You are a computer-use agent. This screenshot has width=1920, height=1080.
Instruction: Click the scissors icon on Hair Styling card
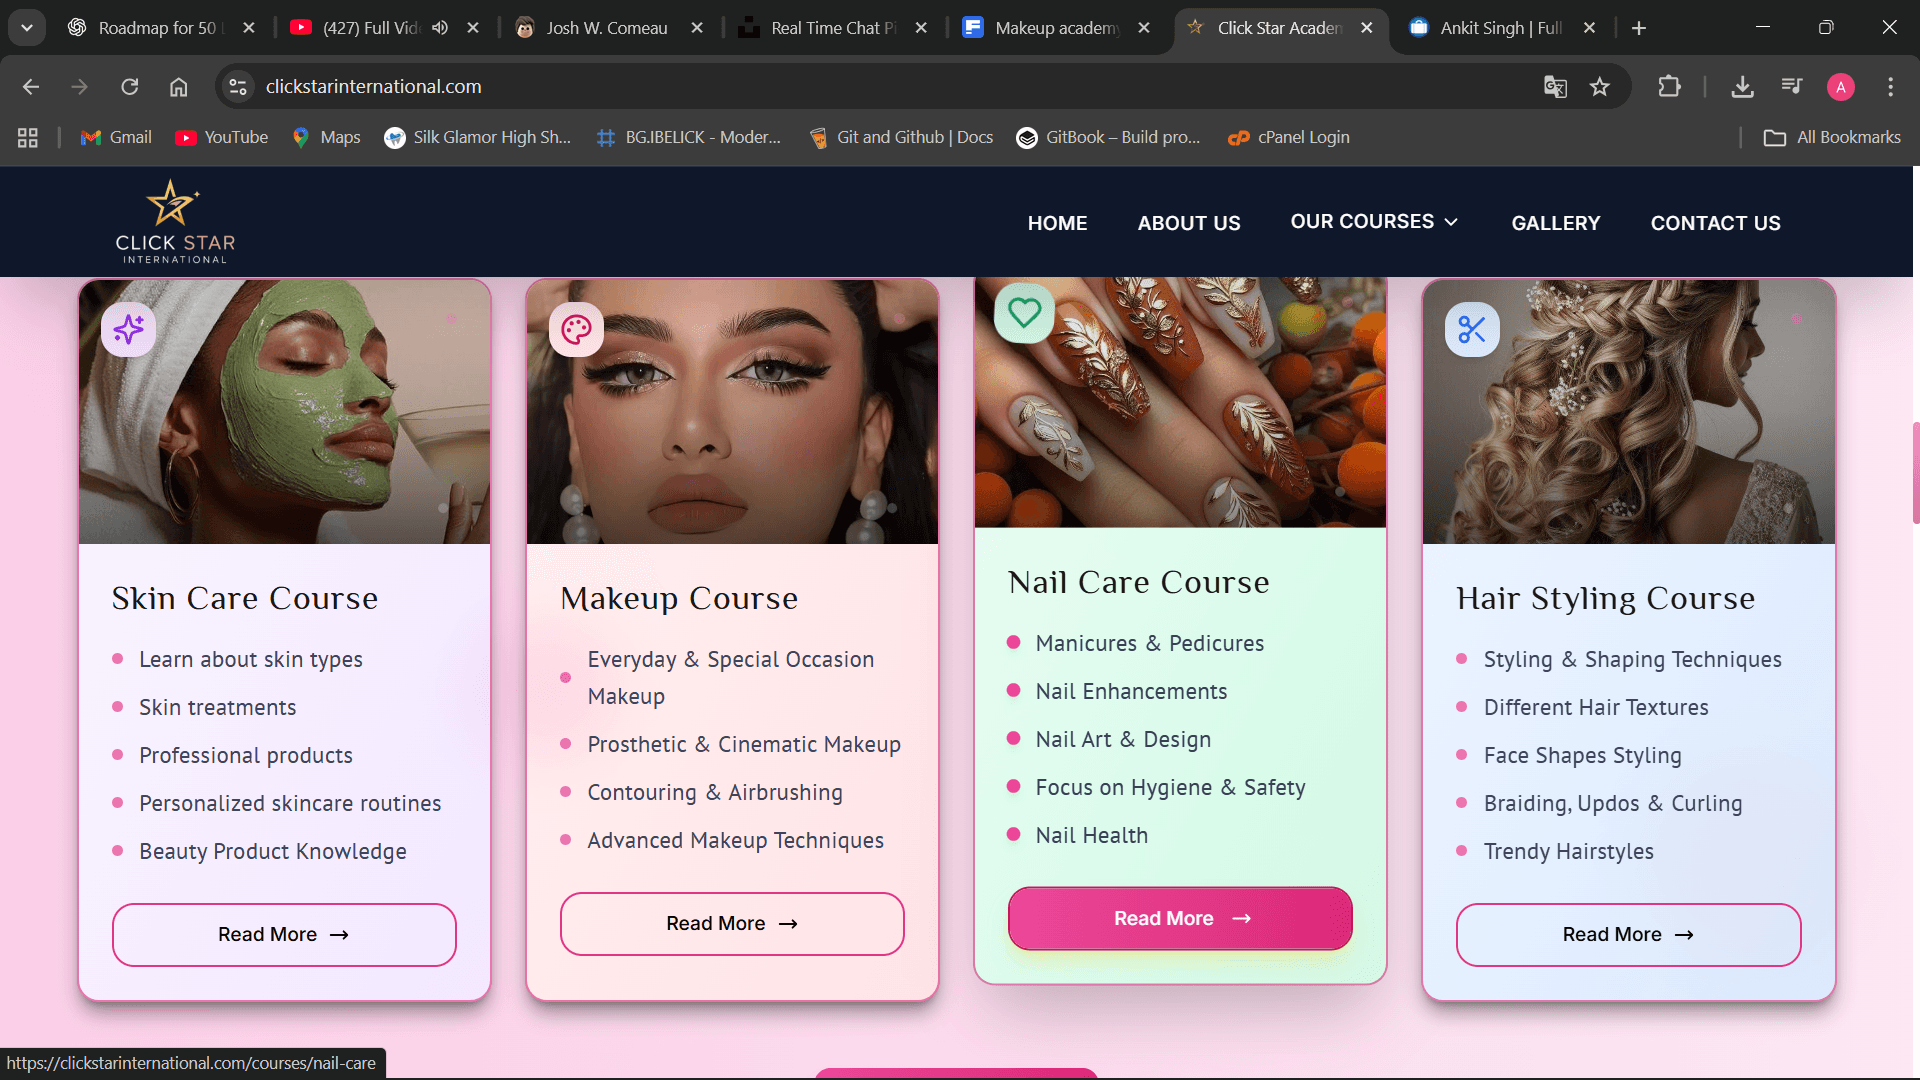[1472, 329]
